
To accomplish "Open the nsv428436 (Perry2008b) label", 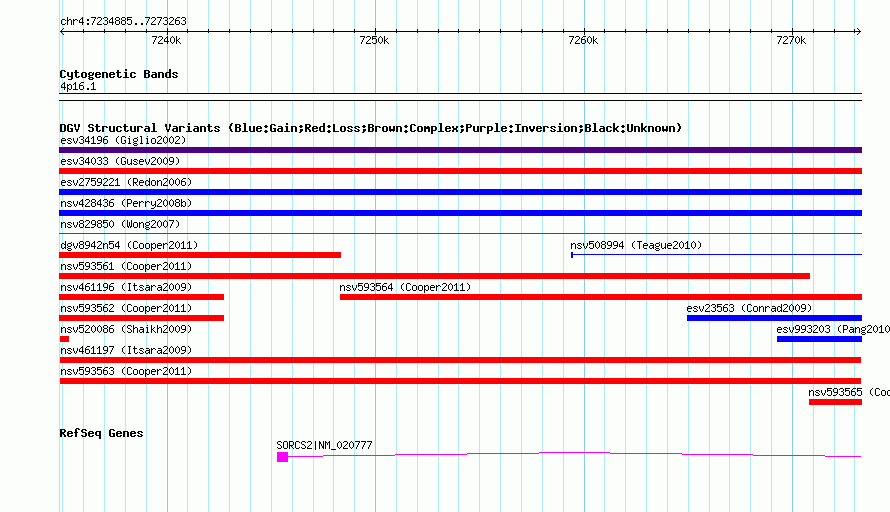I will [x=126, y=203].
